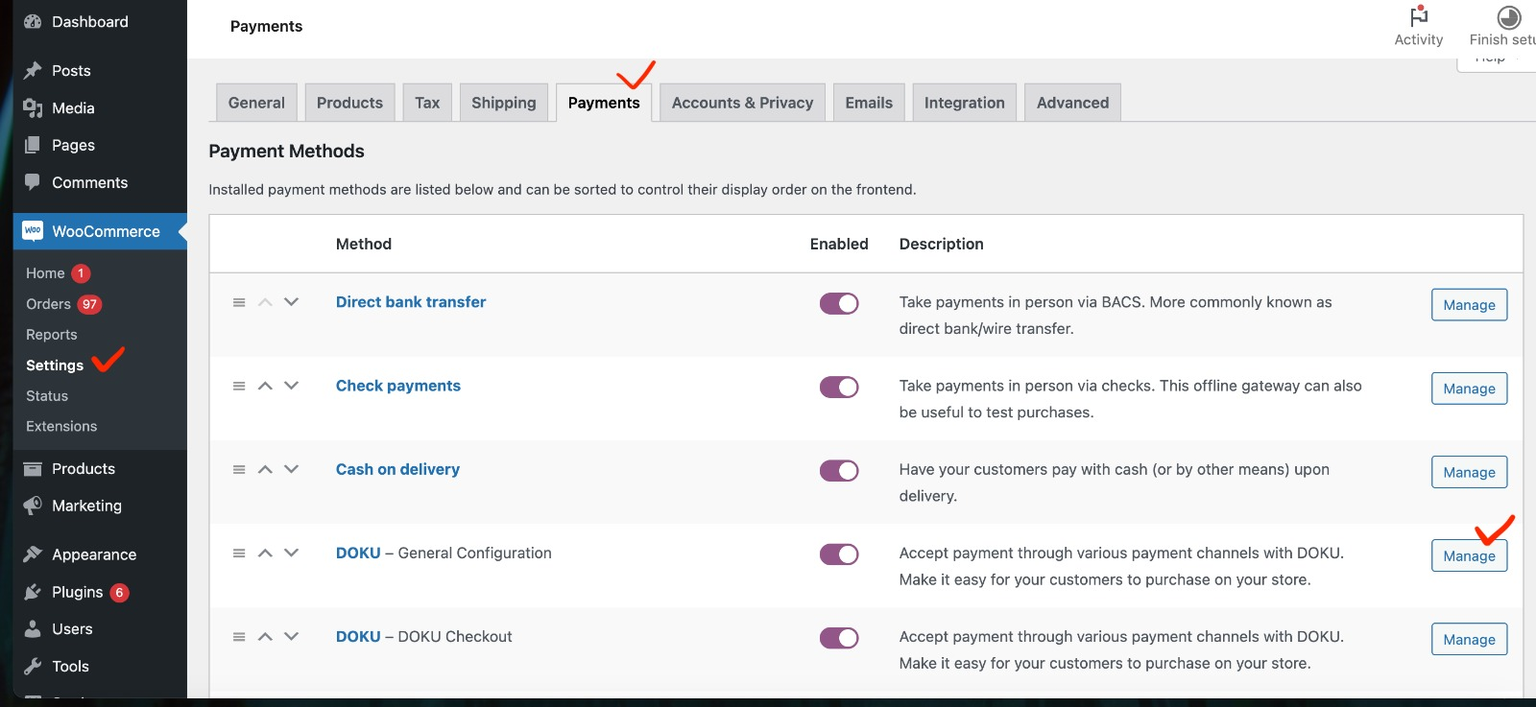
Task: Click the Pages icon in sidebar
Action: [33, 145]
